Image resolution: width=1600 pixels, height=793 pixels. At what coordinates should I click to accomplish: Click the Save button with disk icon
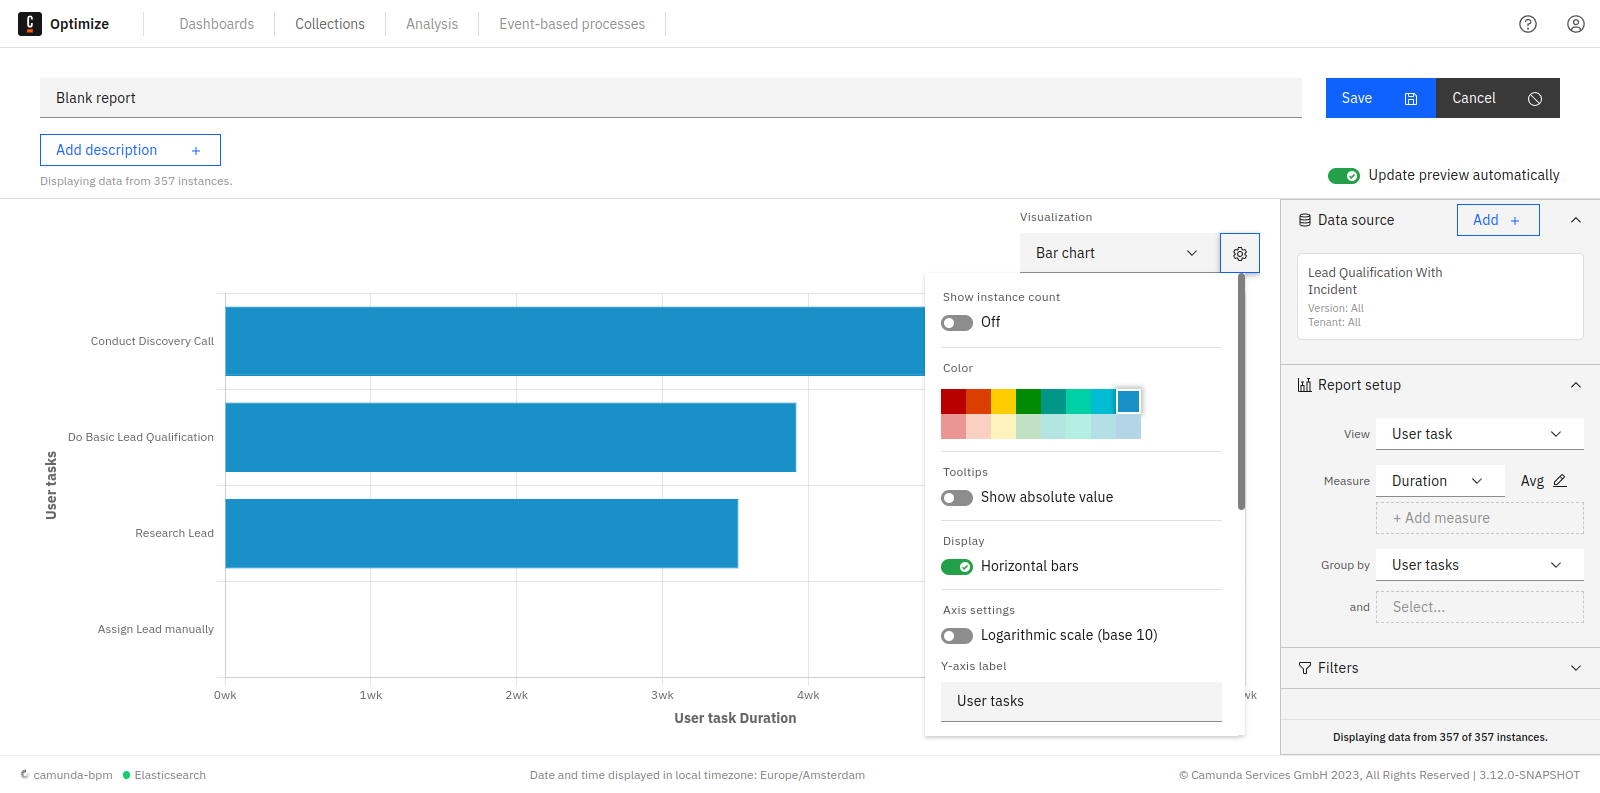(1380, 98)
